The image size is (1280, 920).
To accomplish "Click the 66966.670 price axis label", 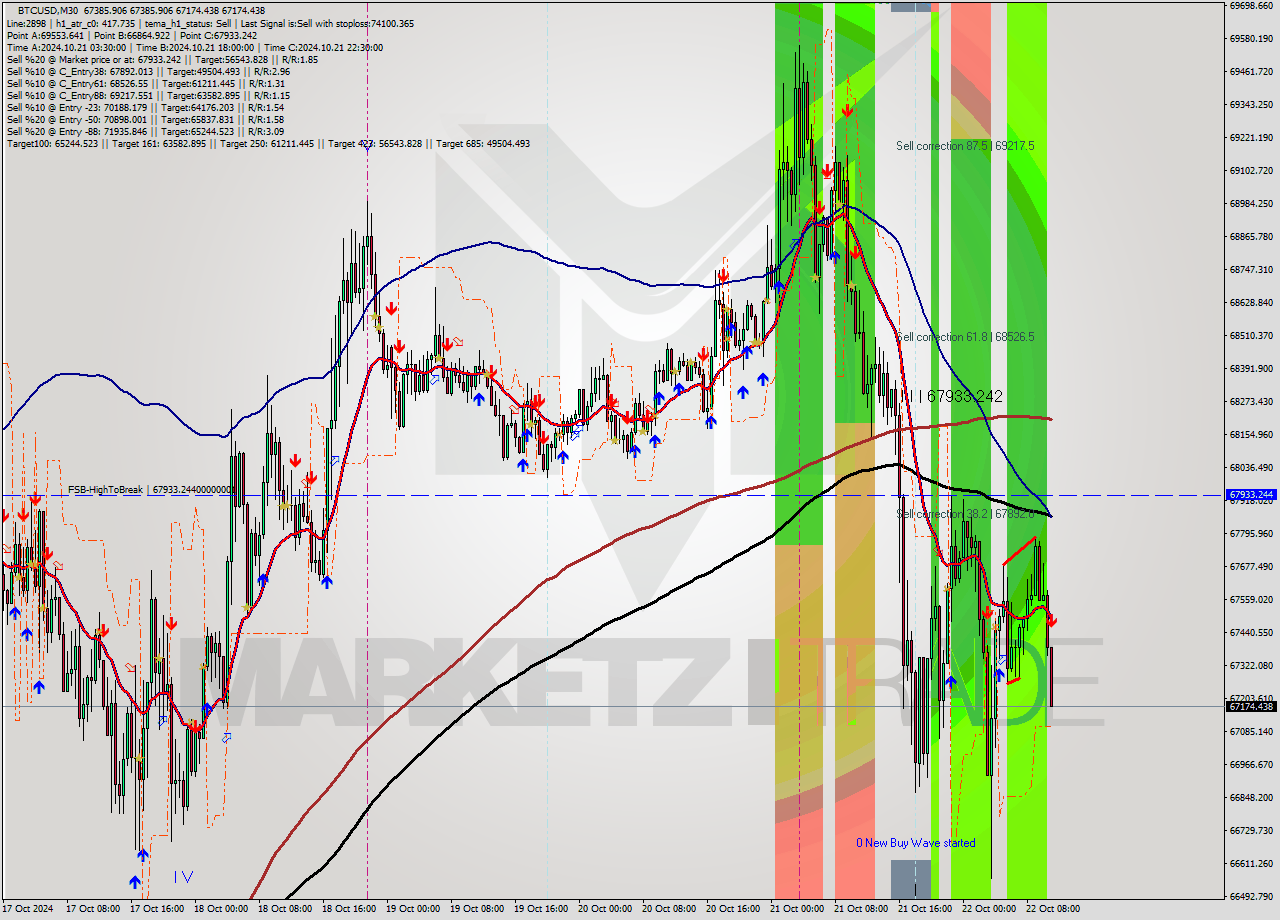I will (x=1251, y=764).
